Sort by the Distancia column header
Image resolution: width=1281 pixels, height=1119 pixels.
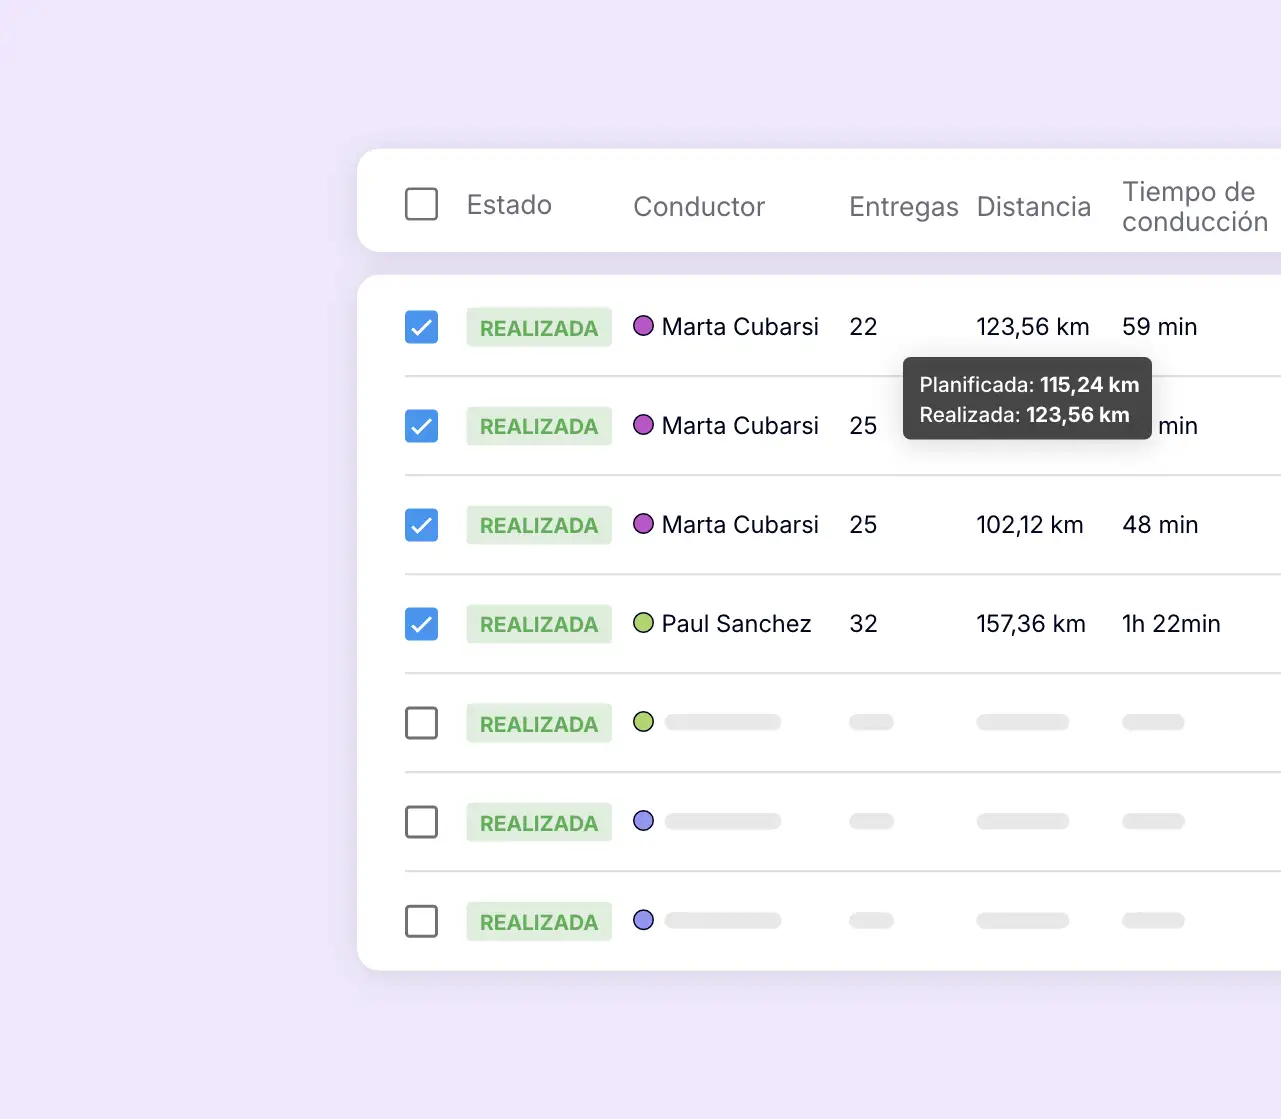coord(1033,207)
